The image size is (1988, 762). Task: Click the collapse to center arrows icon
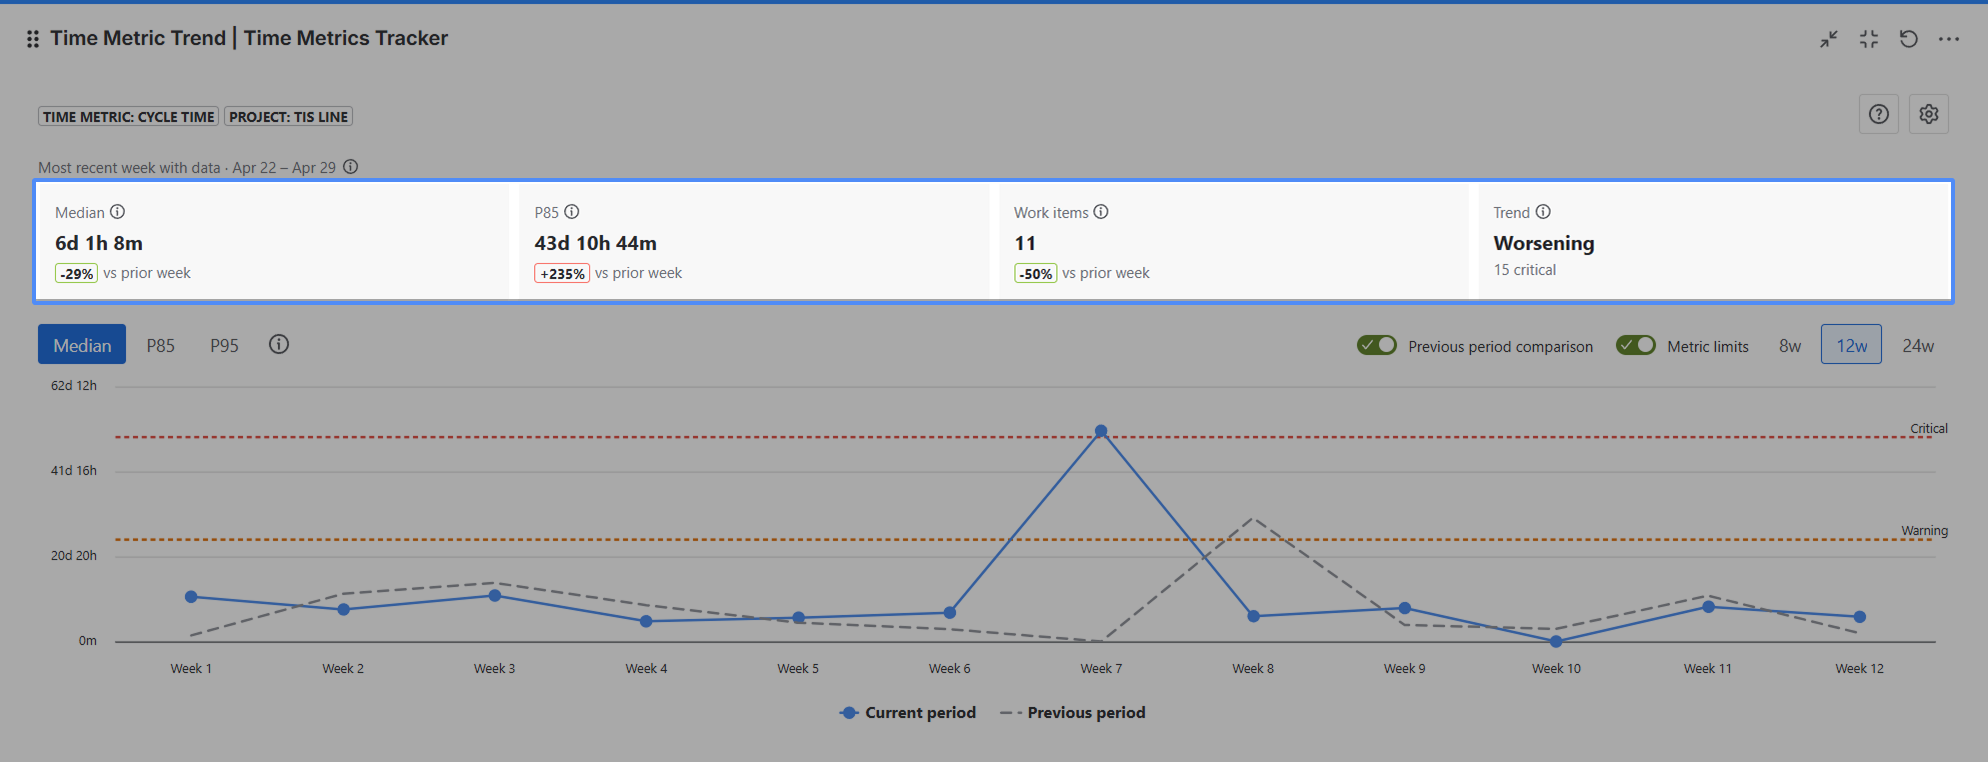coord(1868,39)
